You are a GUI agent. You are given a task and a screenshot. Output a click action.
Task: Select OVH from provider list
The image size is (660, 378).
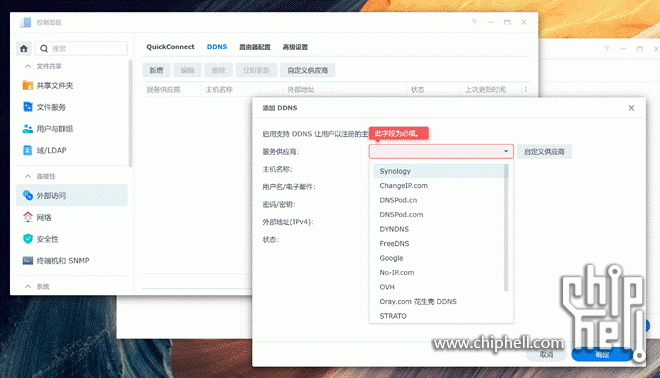click(438, 287)
